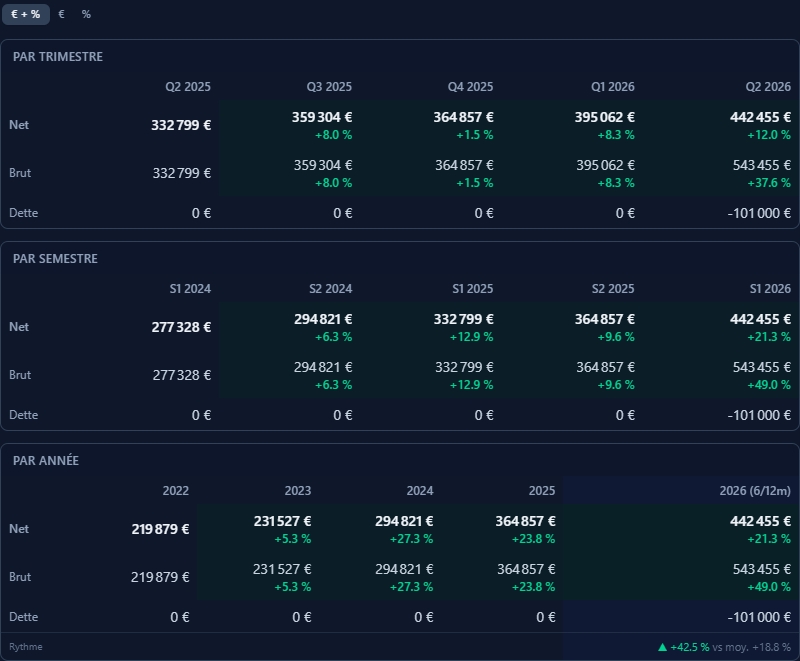Click the Brut value 543 455 € in Par Trimestre
Viewport: 800px width, 661px height.
[x=762, y=165]
